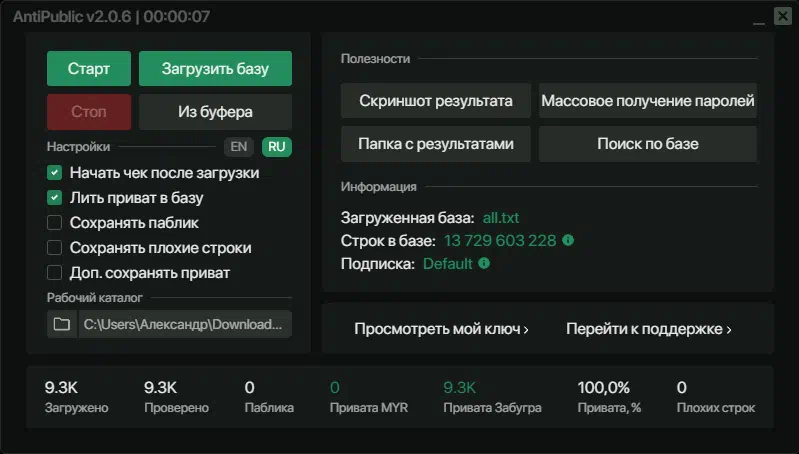
Task: Click the 13 729 603 228 rows value
Action: (500, 241)
